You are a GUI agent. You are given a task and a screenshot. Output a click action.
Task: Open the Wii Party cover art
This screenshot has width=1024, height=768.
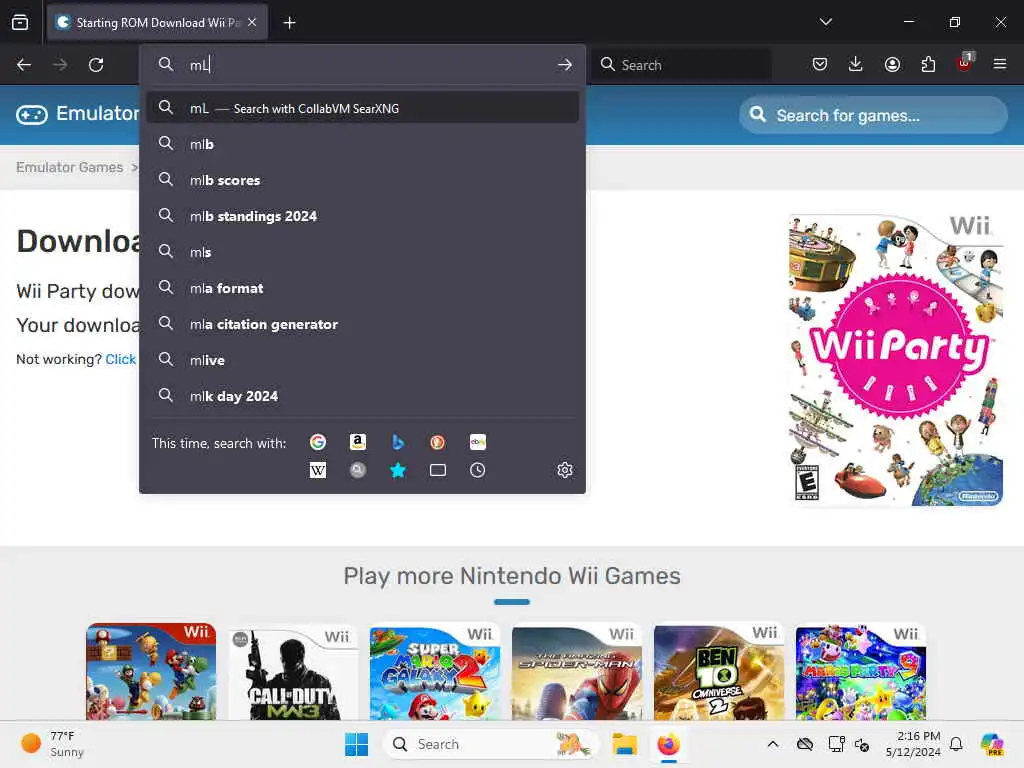pos(895,360)
